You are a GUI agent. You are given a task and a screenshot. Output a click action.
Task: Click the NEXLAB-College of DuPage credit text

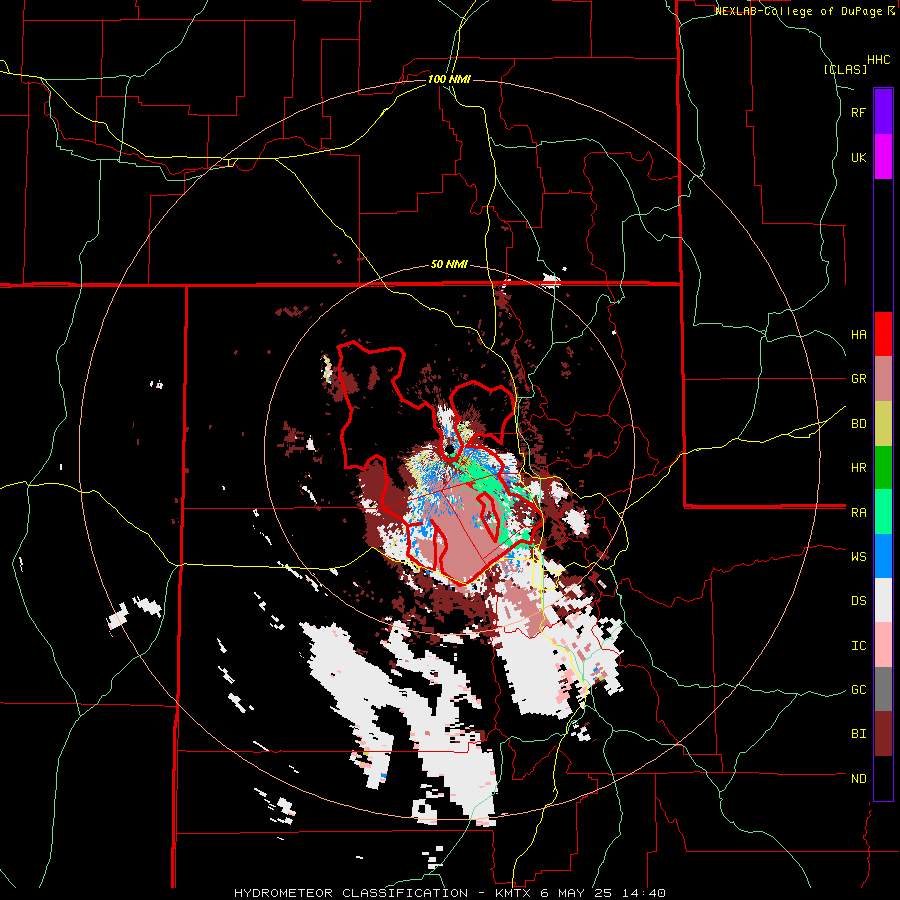pyautogui.click(x=799, y=11)
